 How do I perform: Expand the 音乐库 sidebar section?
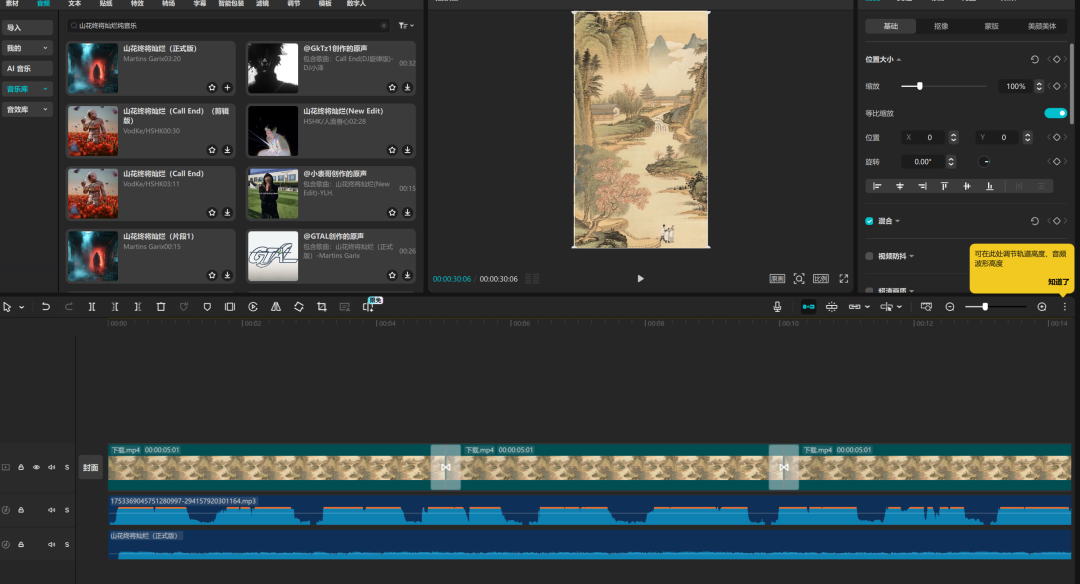coord(45,89)
